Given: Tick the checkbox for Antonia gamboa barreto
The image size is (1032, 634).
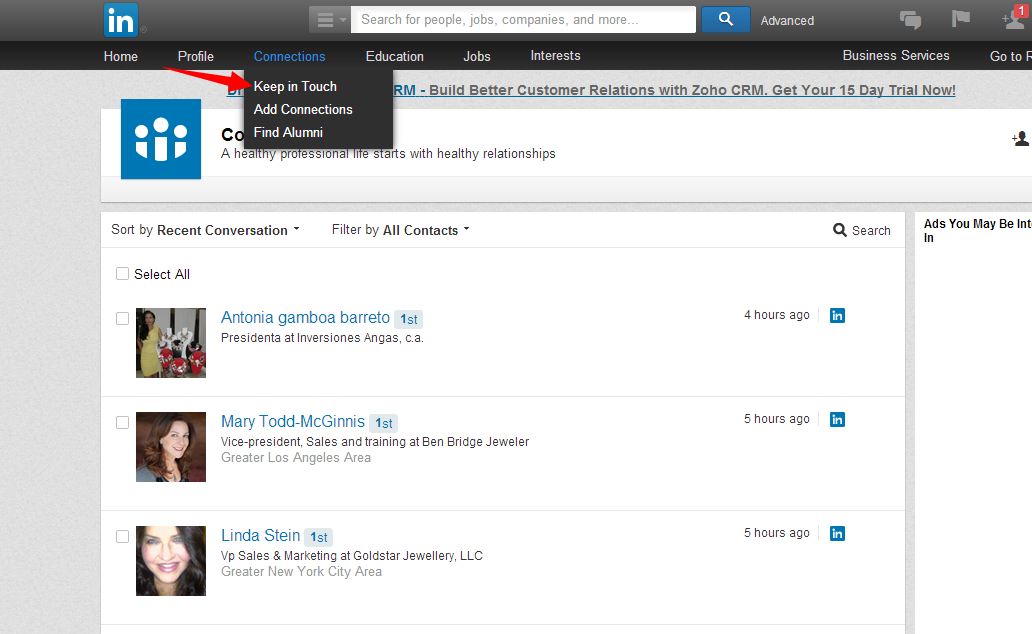Looking at the screenshot, I should click(122, 319).
